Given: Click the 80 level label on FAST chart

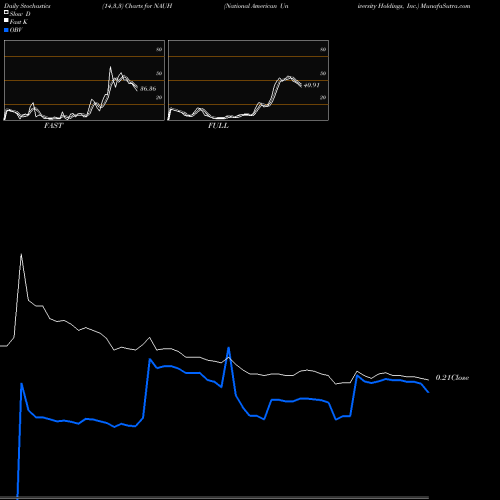Looking at the screenshot, I should tap(159, 49).
